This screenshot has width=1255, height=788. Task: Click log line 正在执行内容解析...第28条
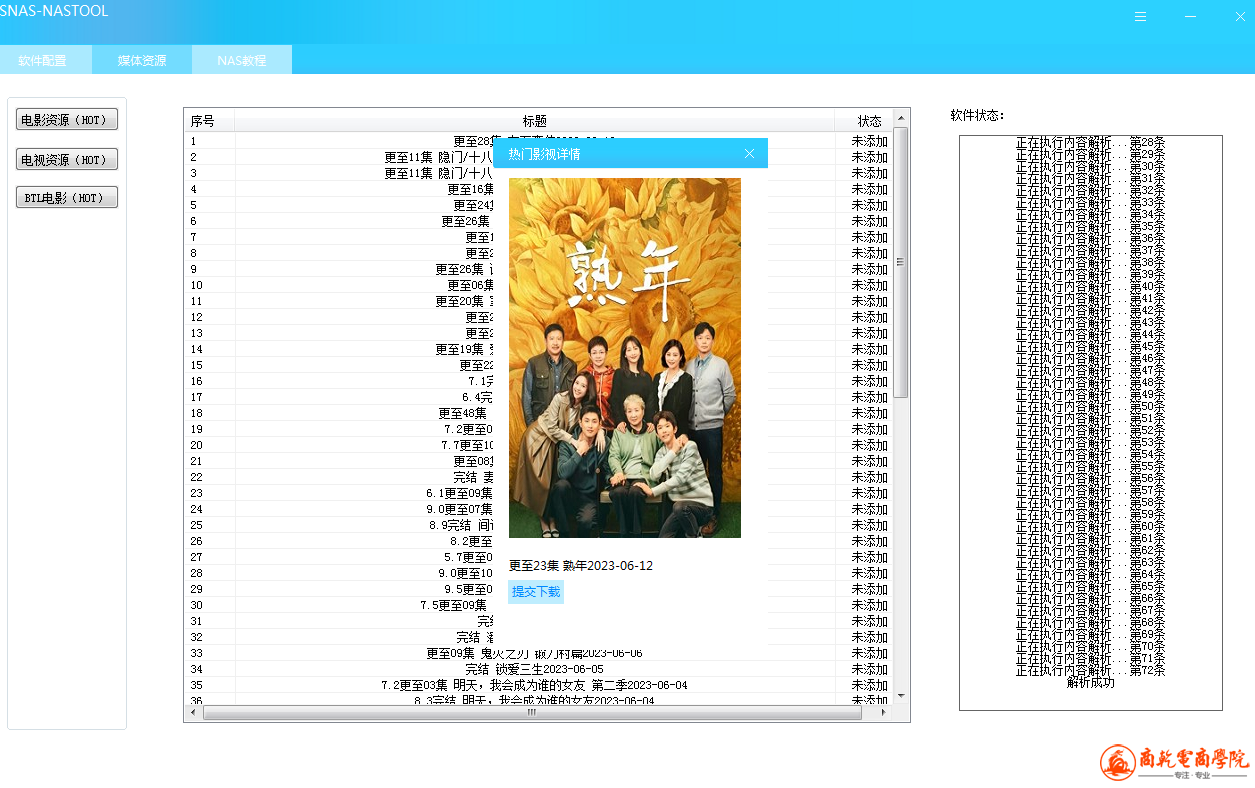[x=1090, y=143]
